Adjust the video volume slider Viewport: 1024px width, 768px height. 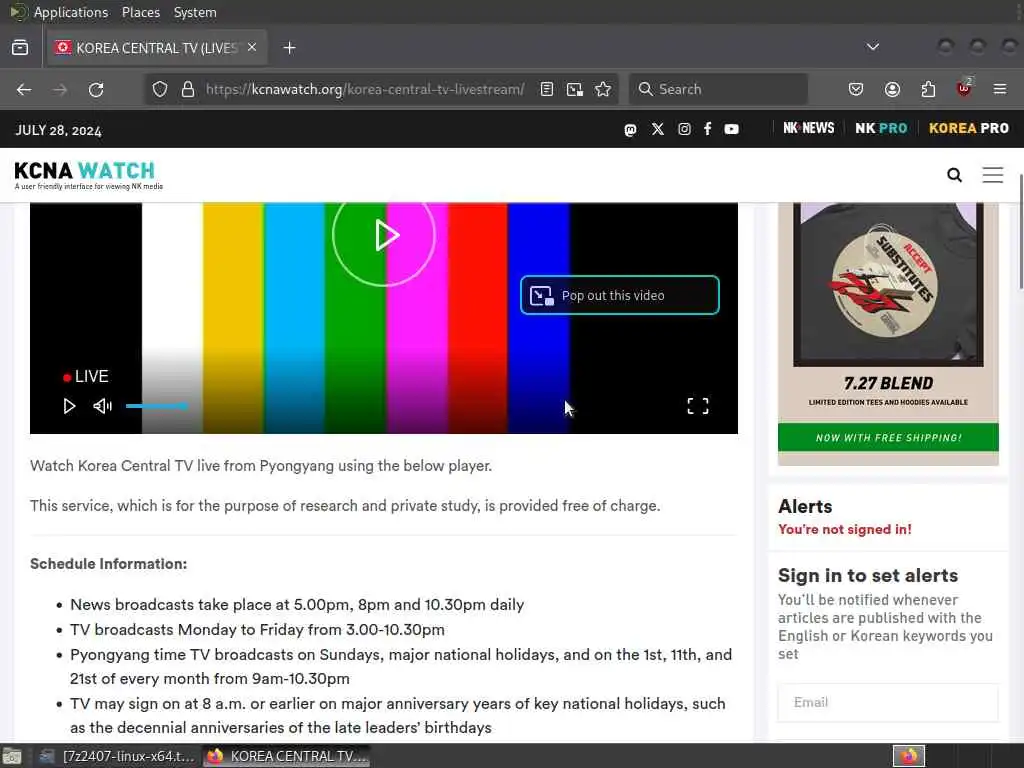157,406
